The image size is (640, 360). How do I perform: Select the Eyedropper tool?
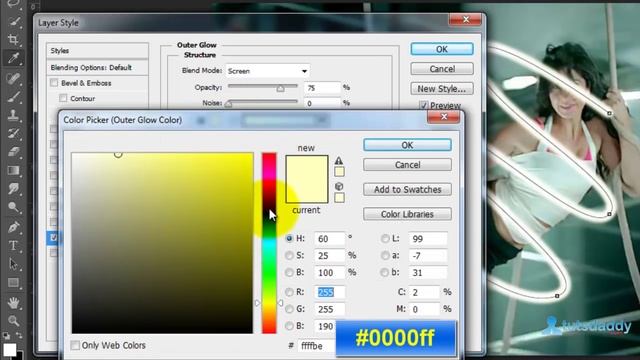pos(13,58)
